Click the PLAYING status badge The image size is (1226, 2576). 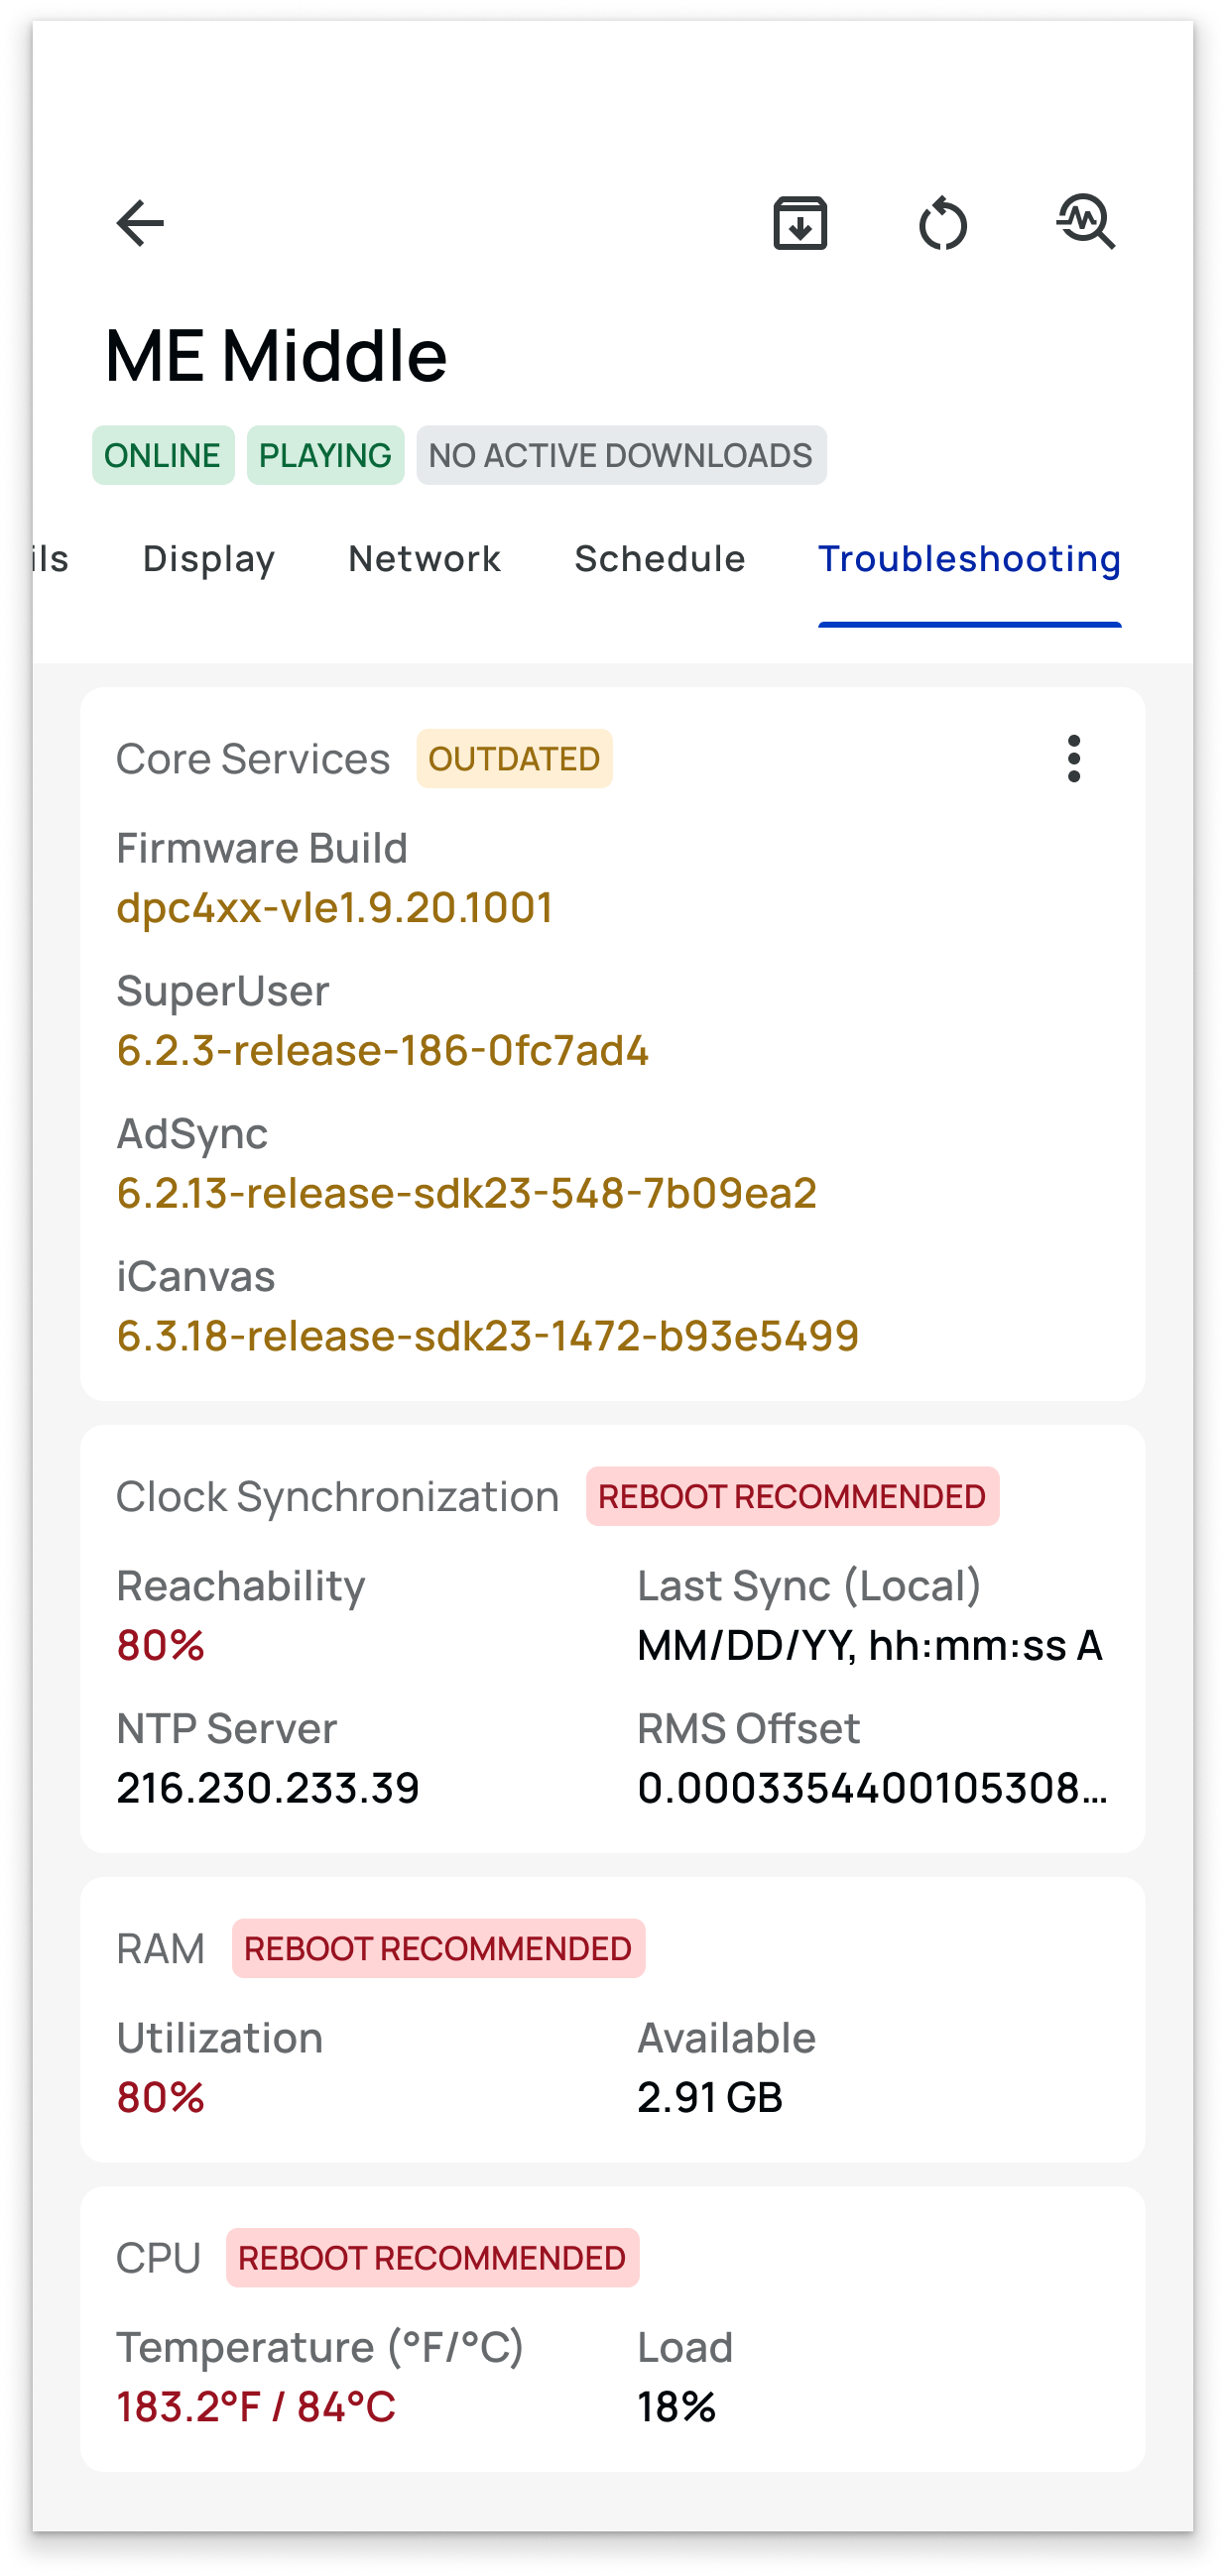[x=325, y=455]
